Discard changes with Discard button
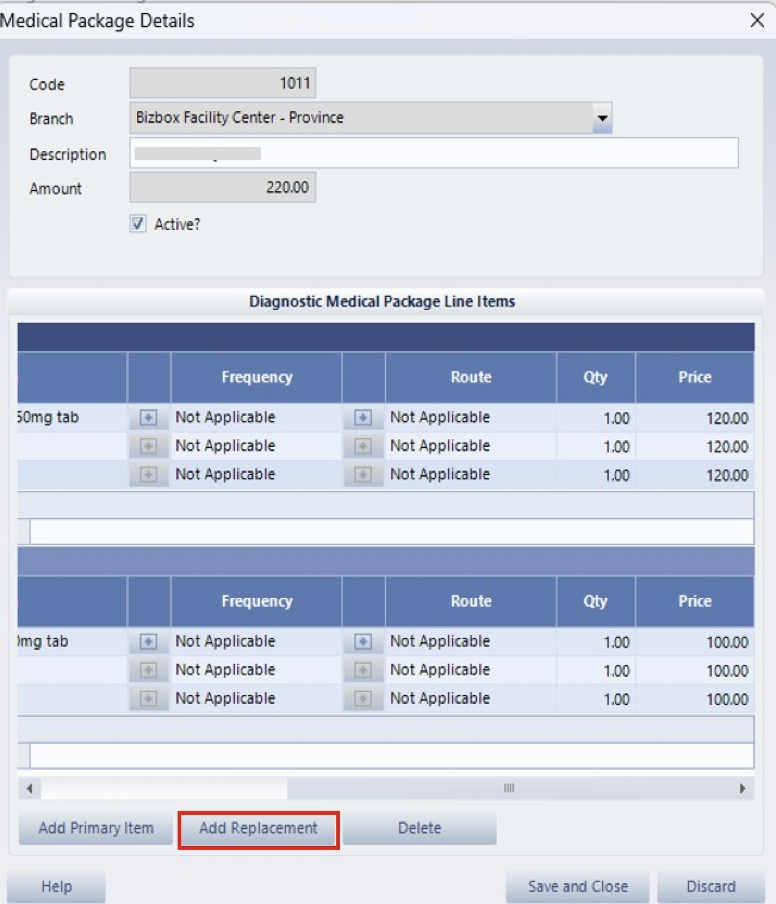Viewport: 776px width, 904px height. (710, 886)
